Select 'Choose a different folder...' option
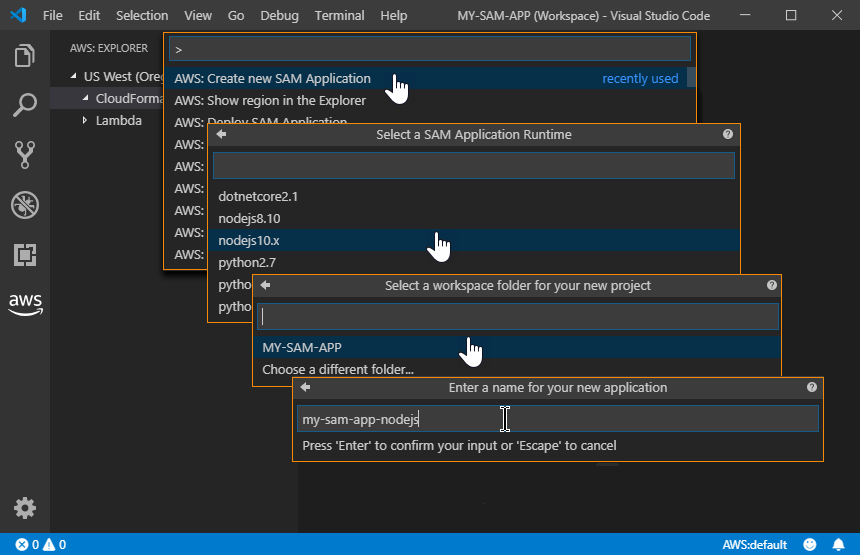 coord(338,369)
